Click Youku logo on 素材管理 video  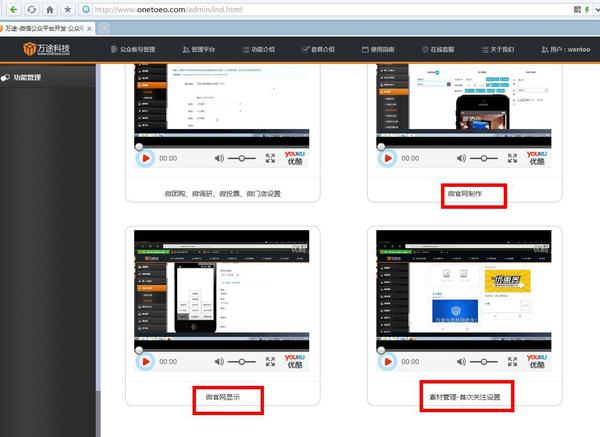tap(536, 361)
